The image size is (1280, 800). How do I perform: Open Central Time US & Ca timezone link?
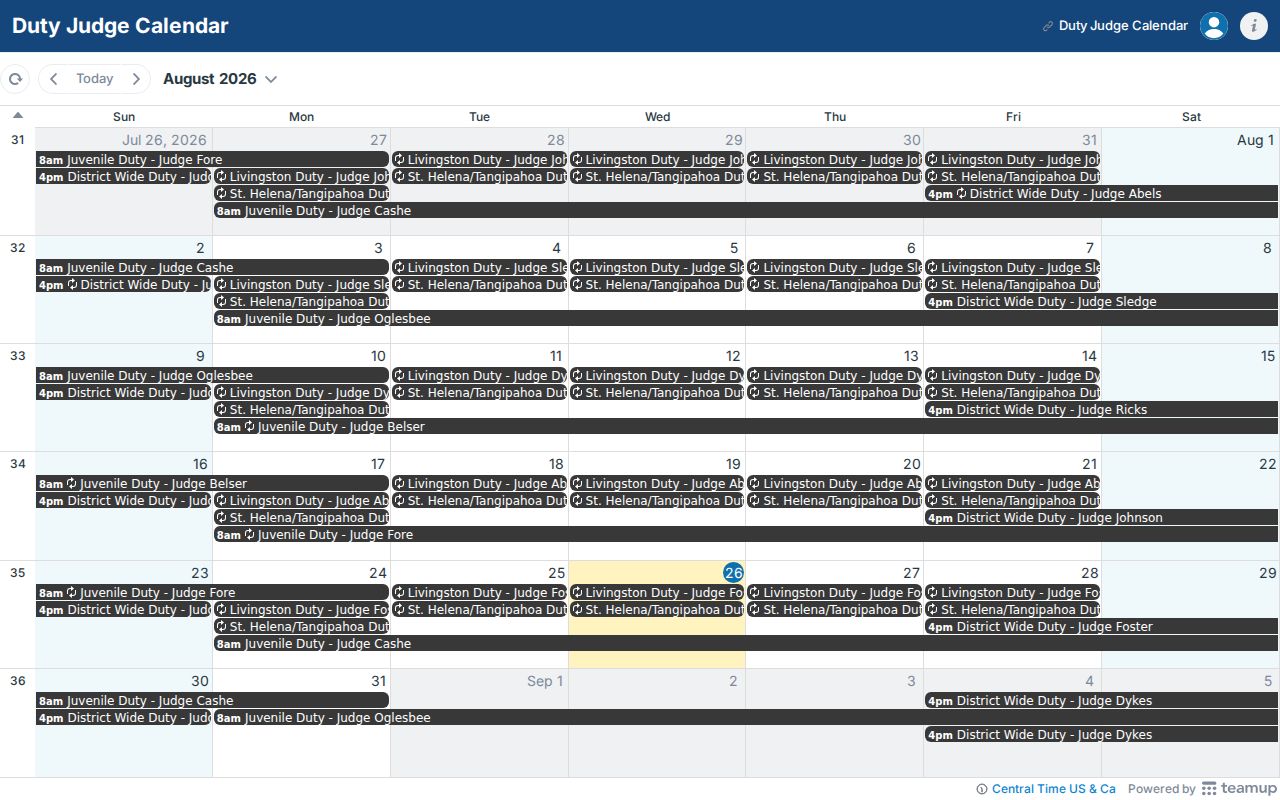point(1054,789)
